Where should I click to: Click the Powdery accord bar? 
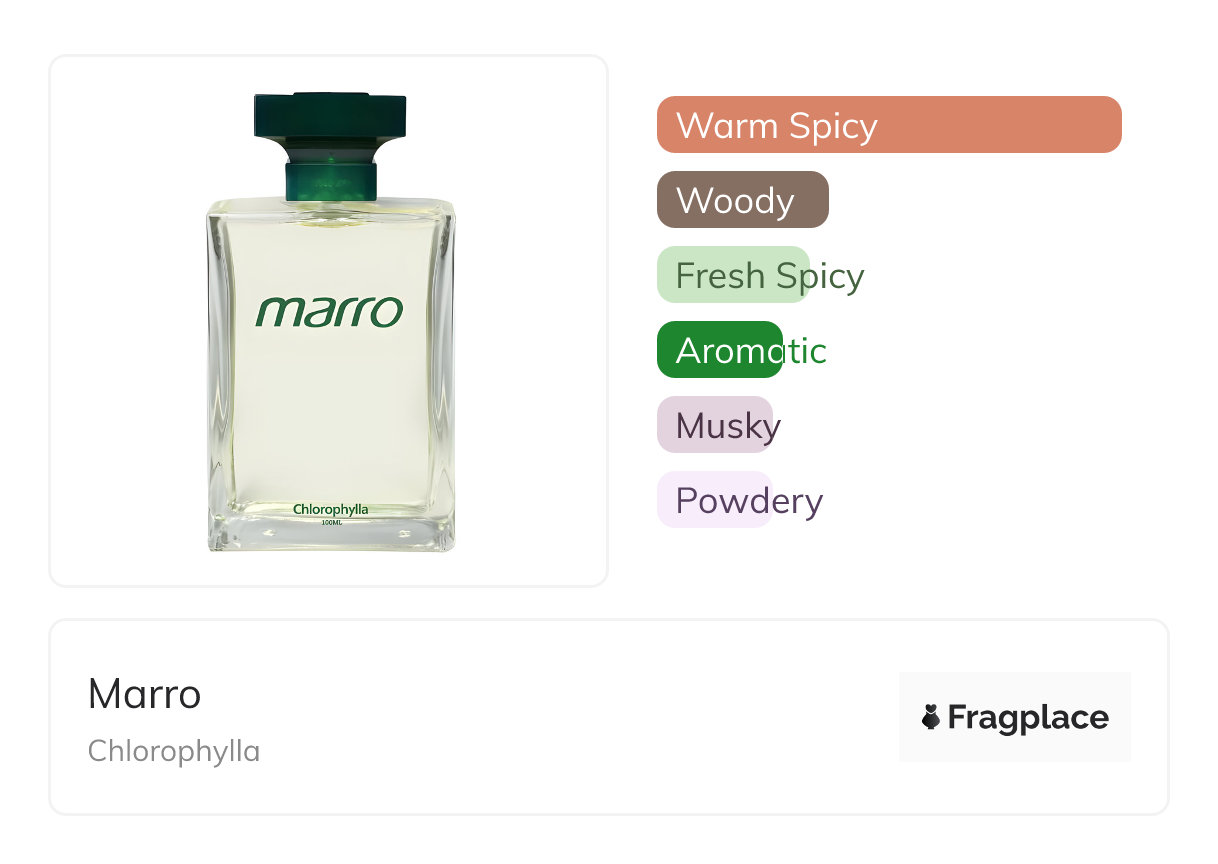[x=714, y=500]
